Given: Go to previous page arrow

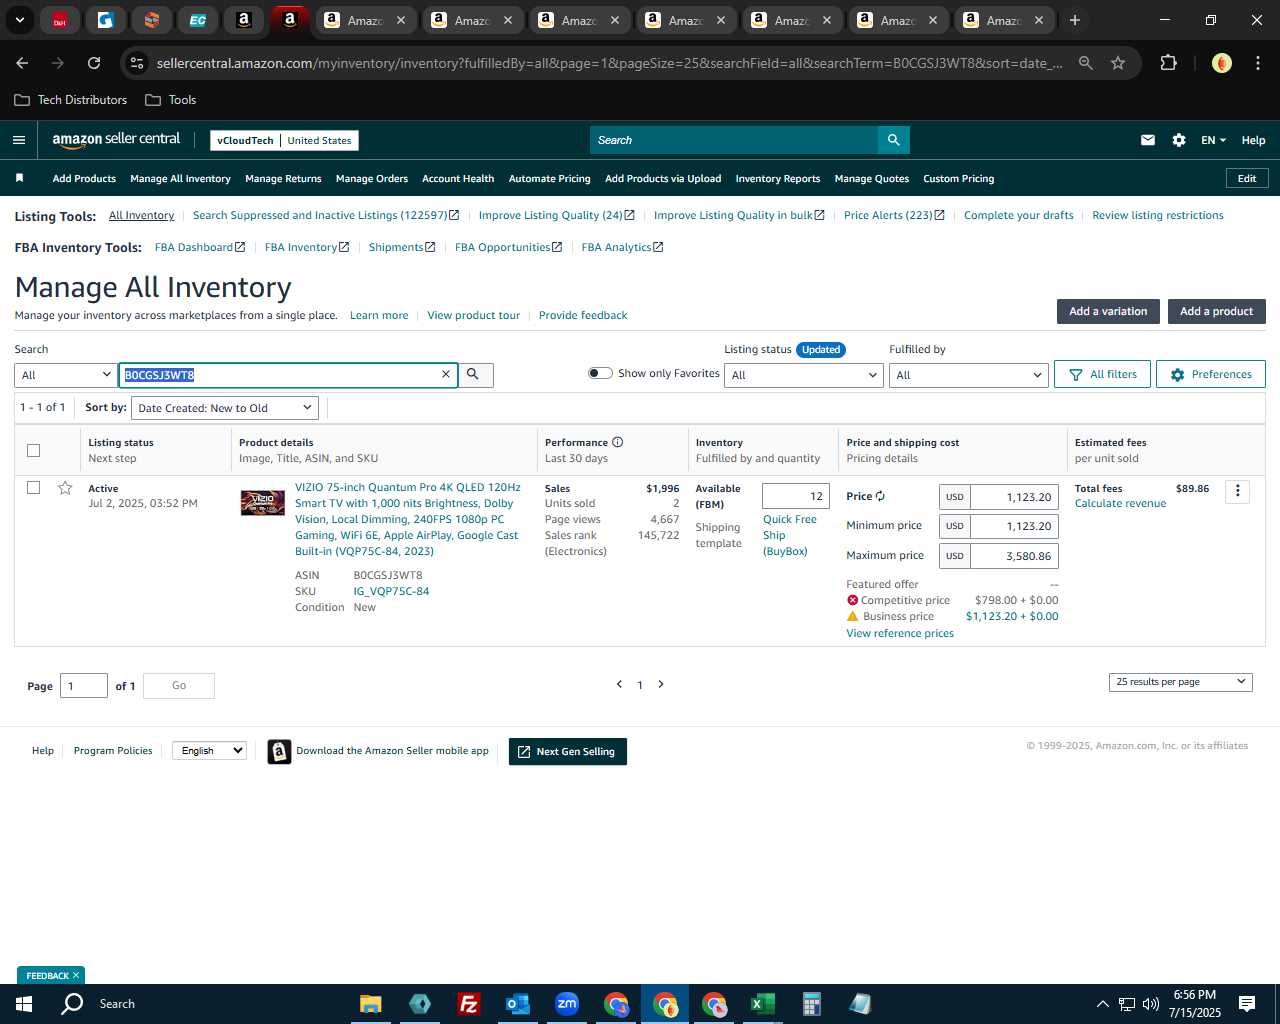Looking at the screenshot, I should pos(619,685).
